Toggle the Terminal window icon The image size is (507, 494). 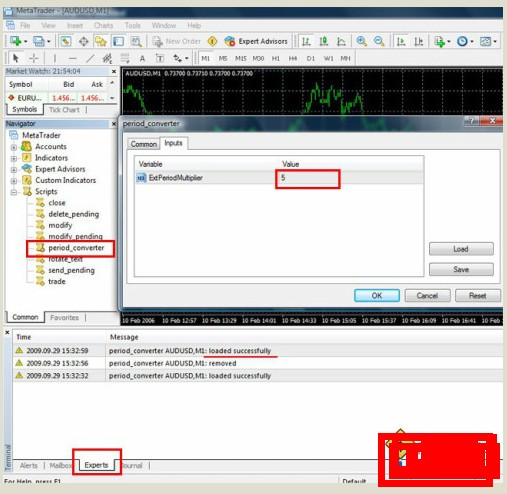coord(118,41)
